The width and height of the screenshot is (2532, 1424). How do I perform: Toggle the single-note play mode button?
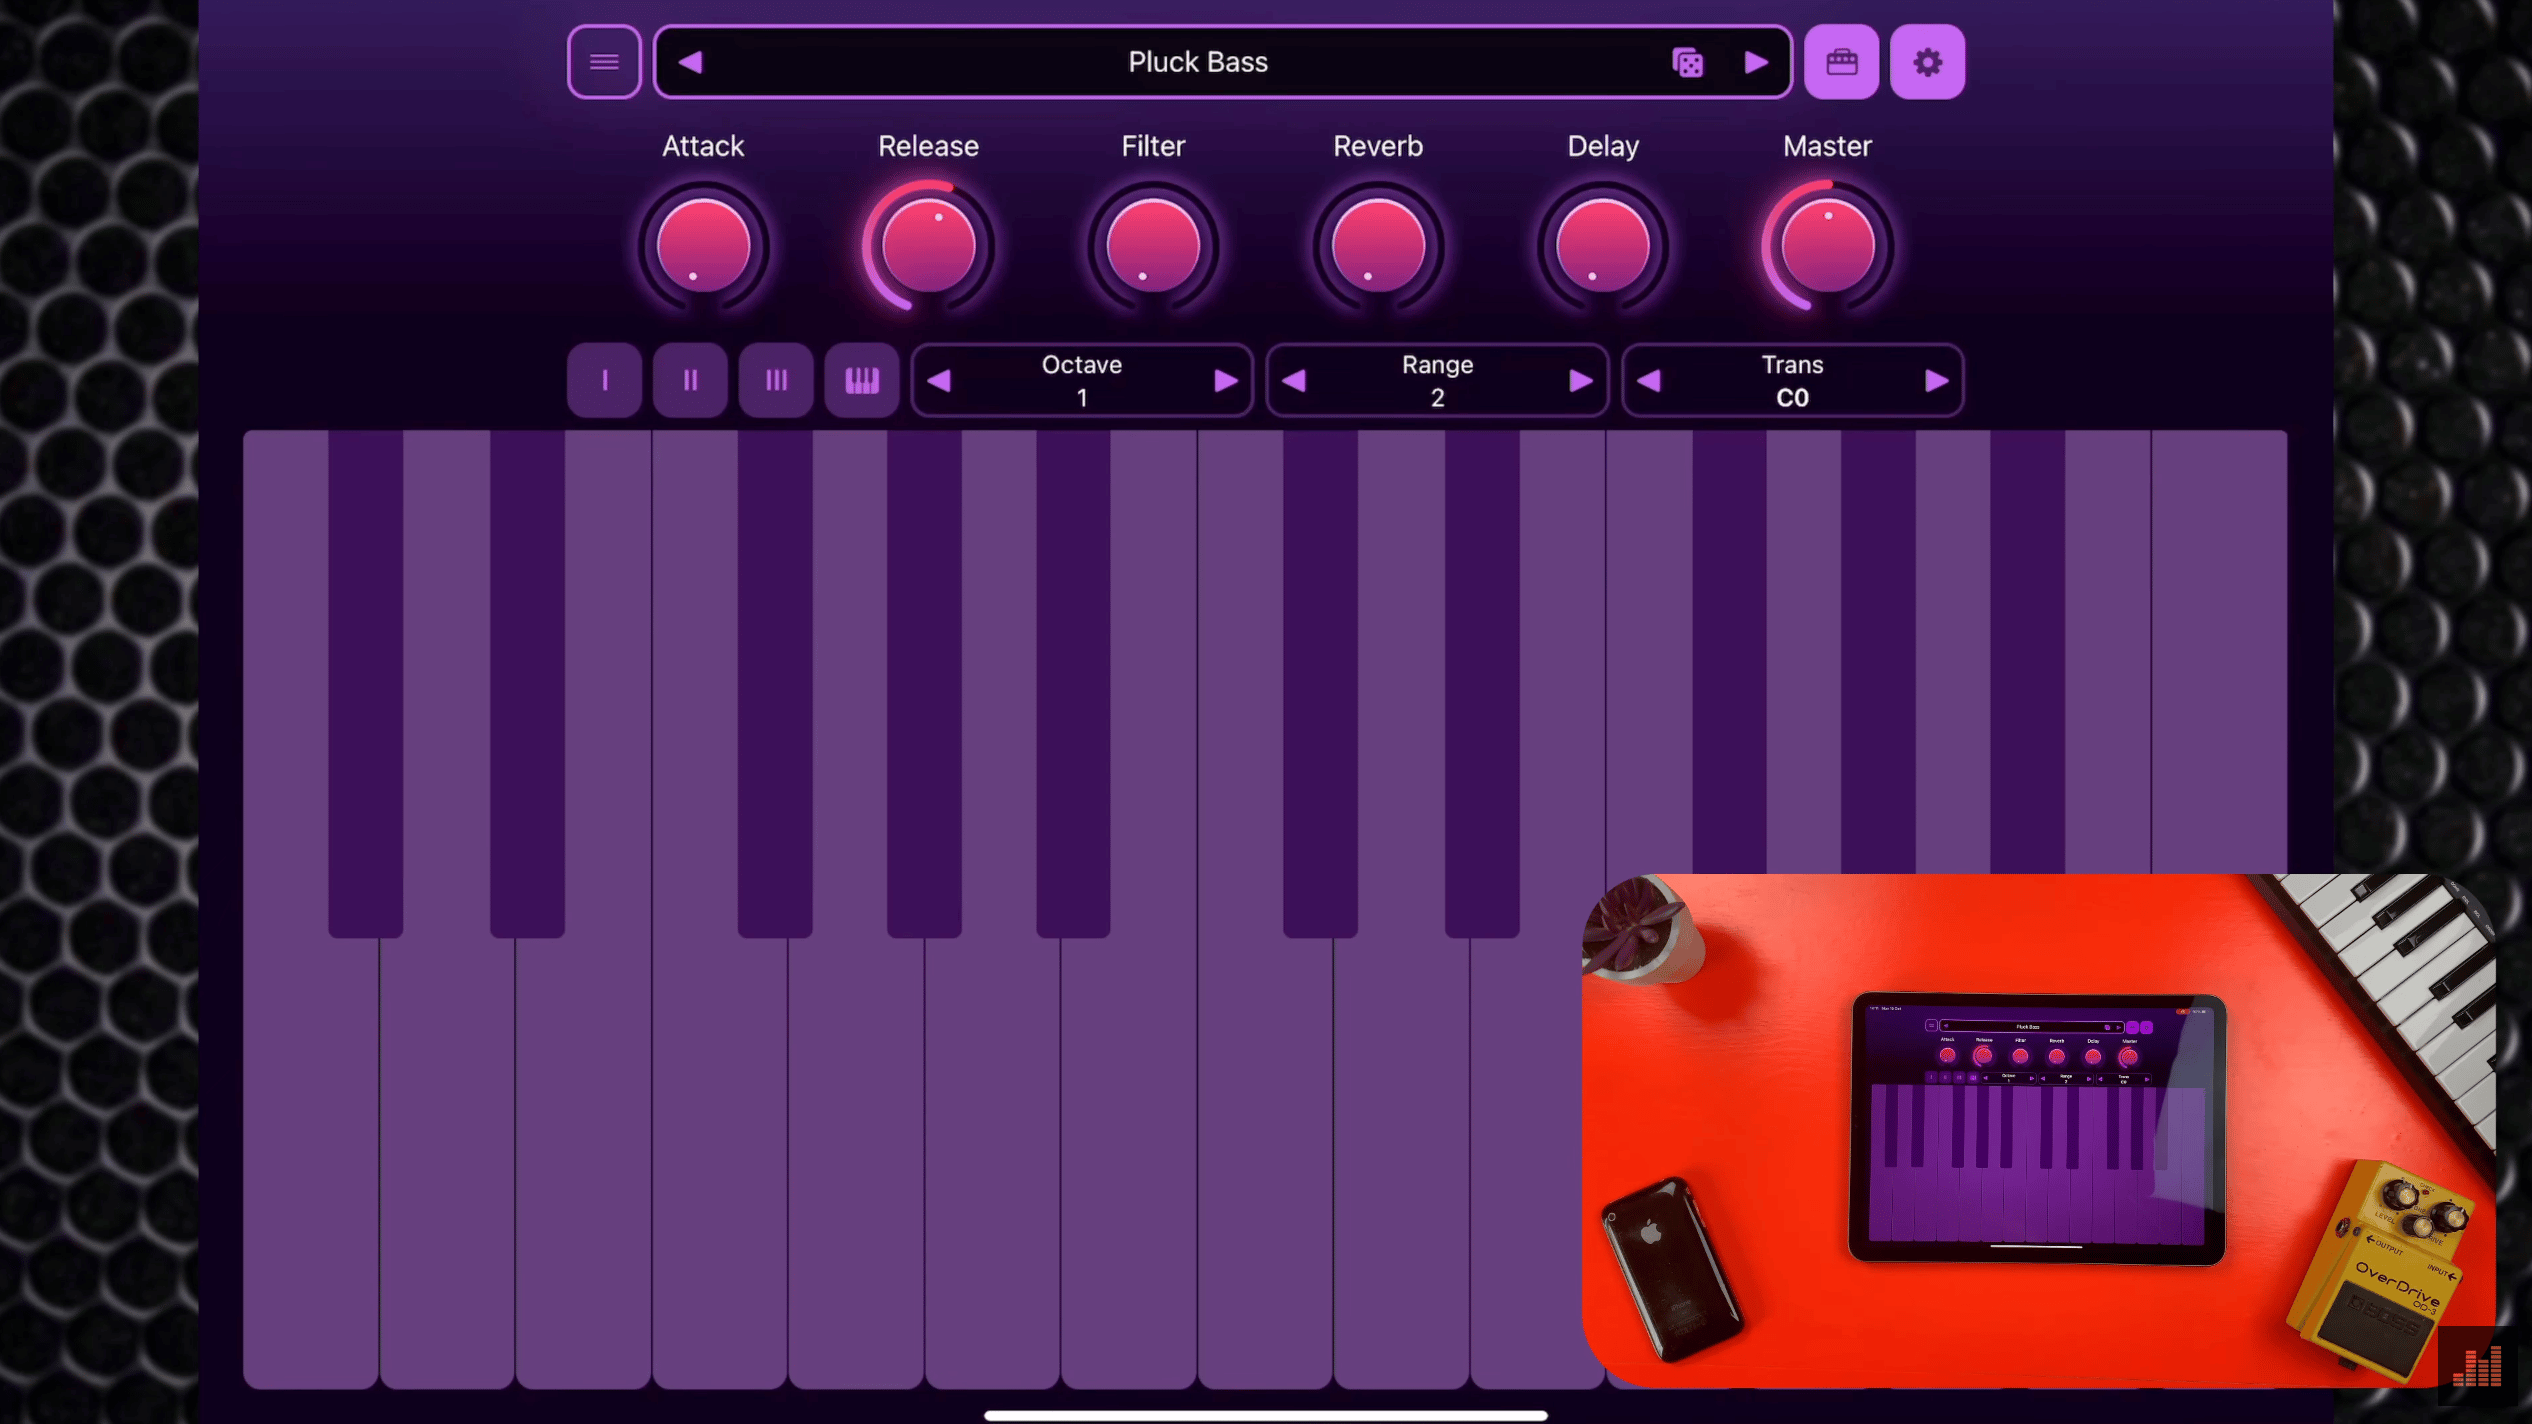(605, 379)
